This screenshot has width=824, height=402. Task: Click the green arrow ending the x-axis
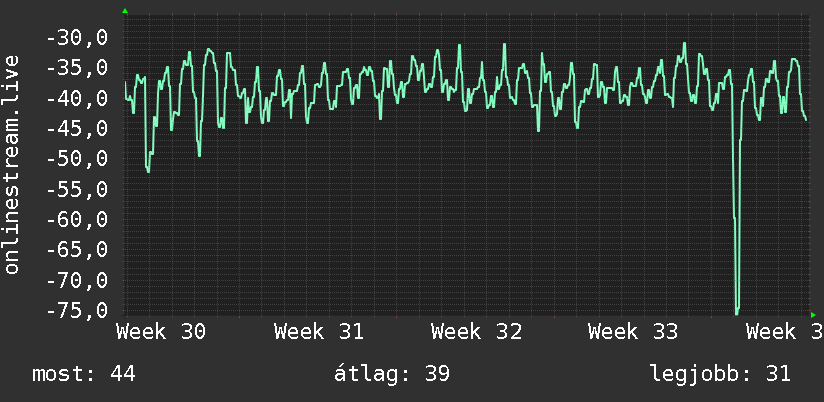pos(813,315)
